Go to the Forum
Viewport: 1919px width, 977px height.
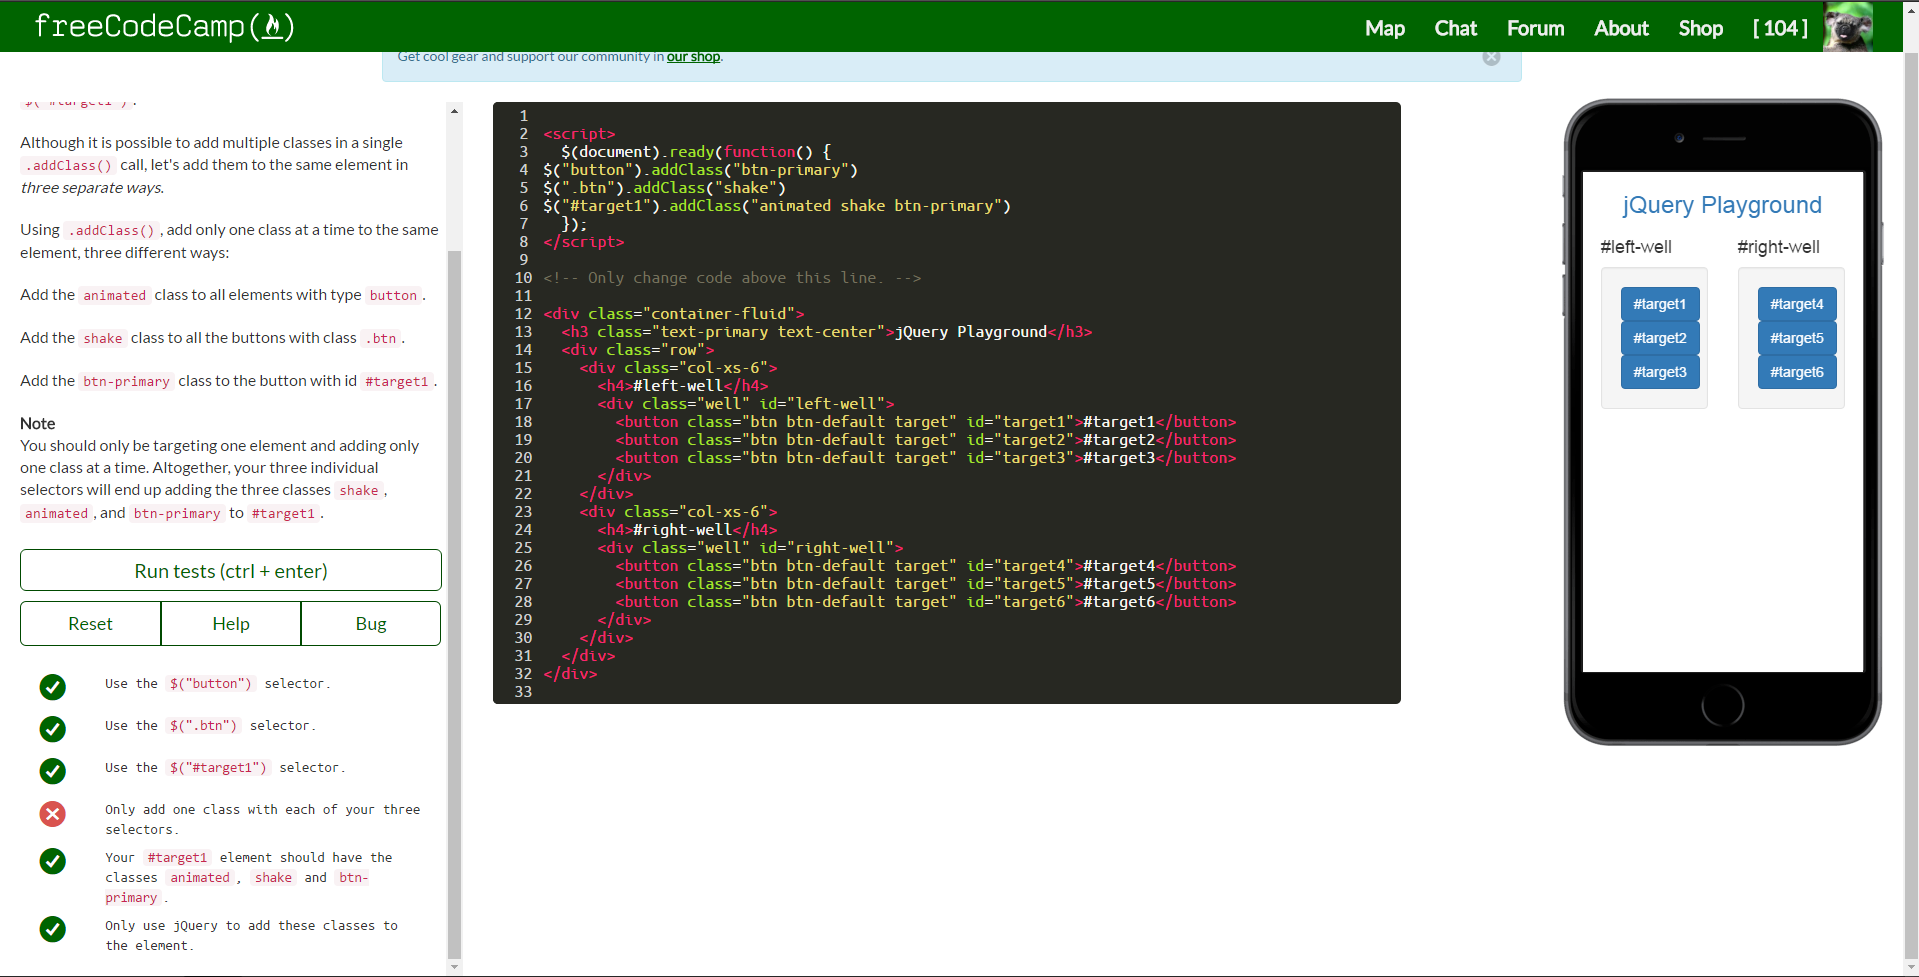point(1535,28)
